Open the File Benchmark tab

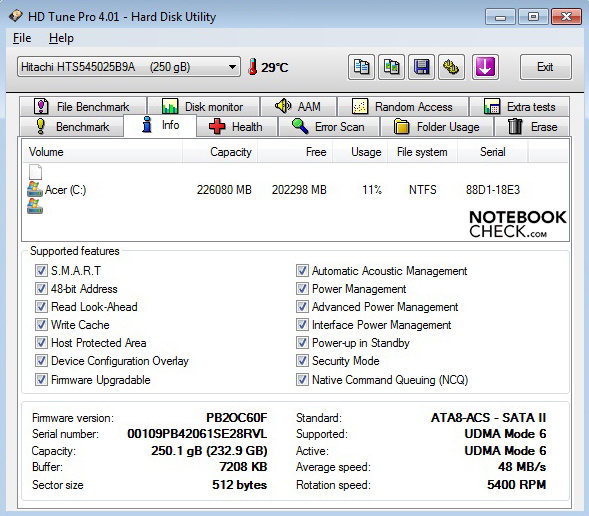coord(83,107)
